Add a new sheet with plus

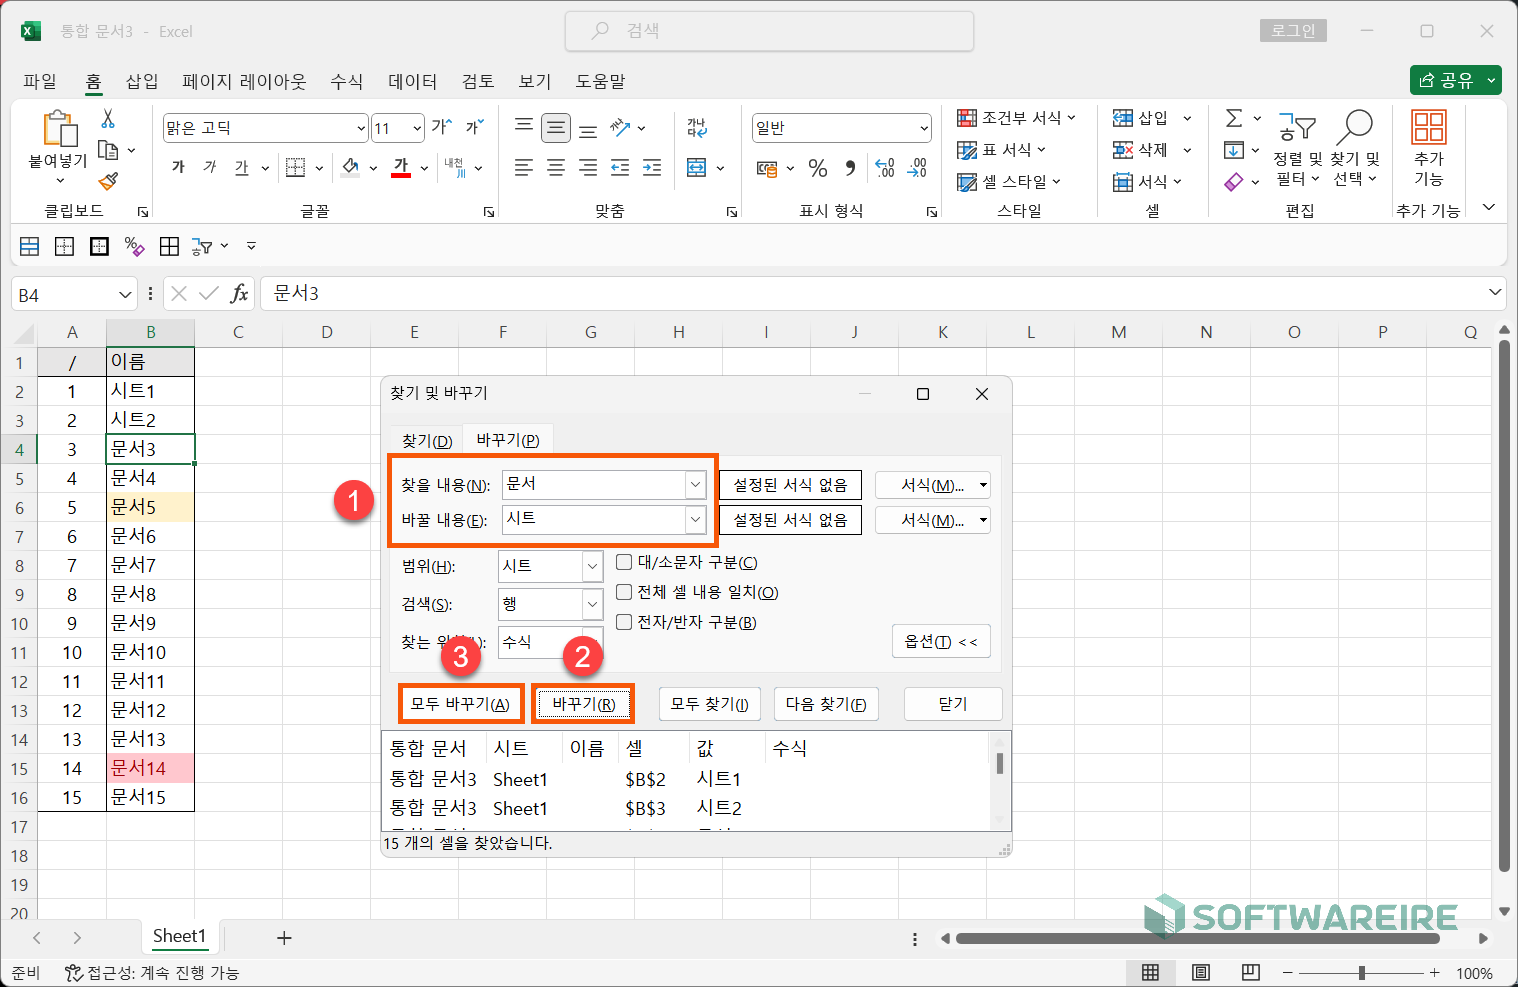point(284,937)
